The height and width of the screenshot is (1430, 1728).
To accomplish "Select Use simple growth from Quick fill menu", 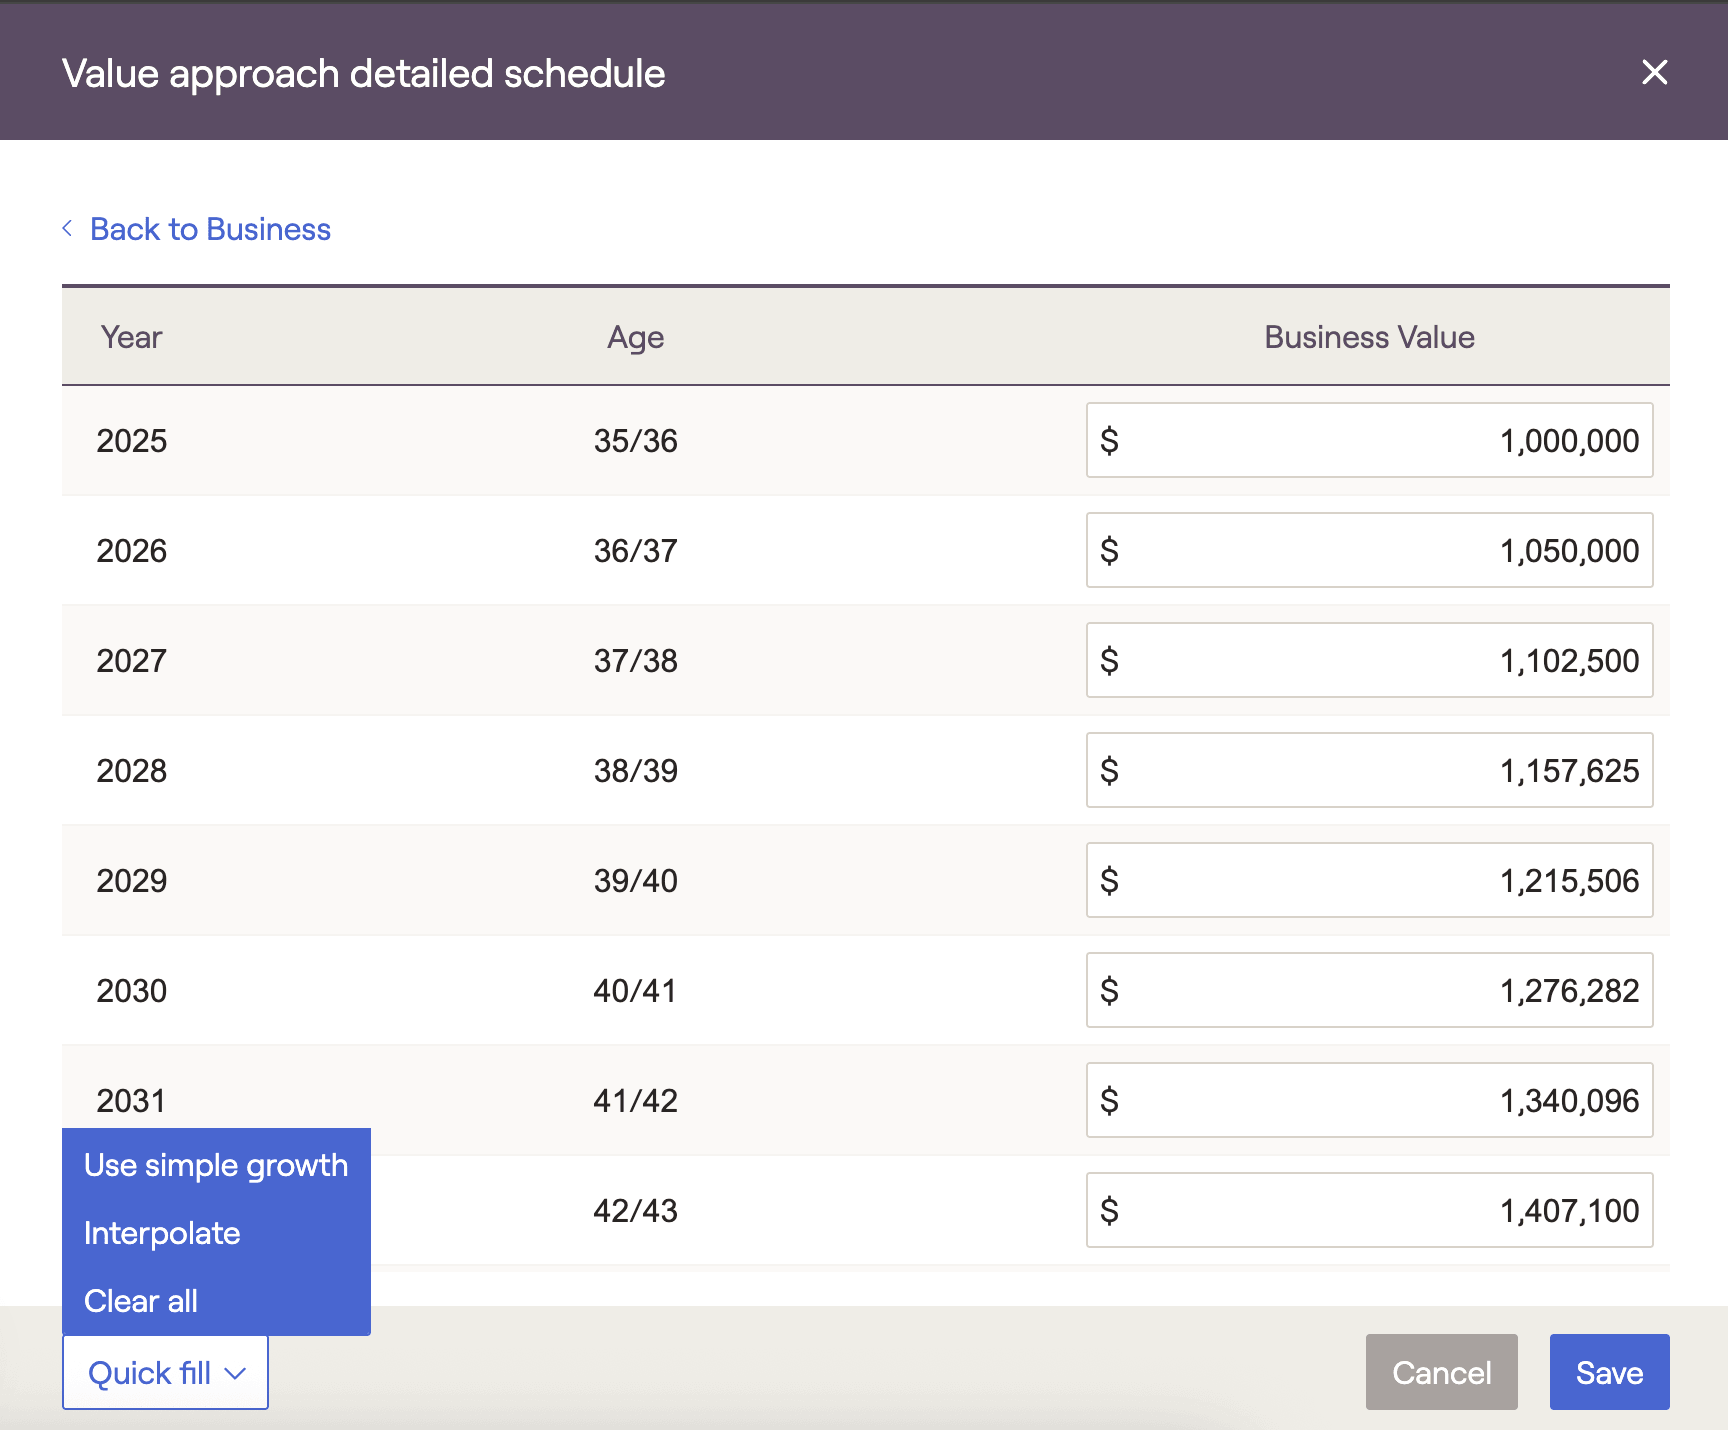I will click(216, 1165).
